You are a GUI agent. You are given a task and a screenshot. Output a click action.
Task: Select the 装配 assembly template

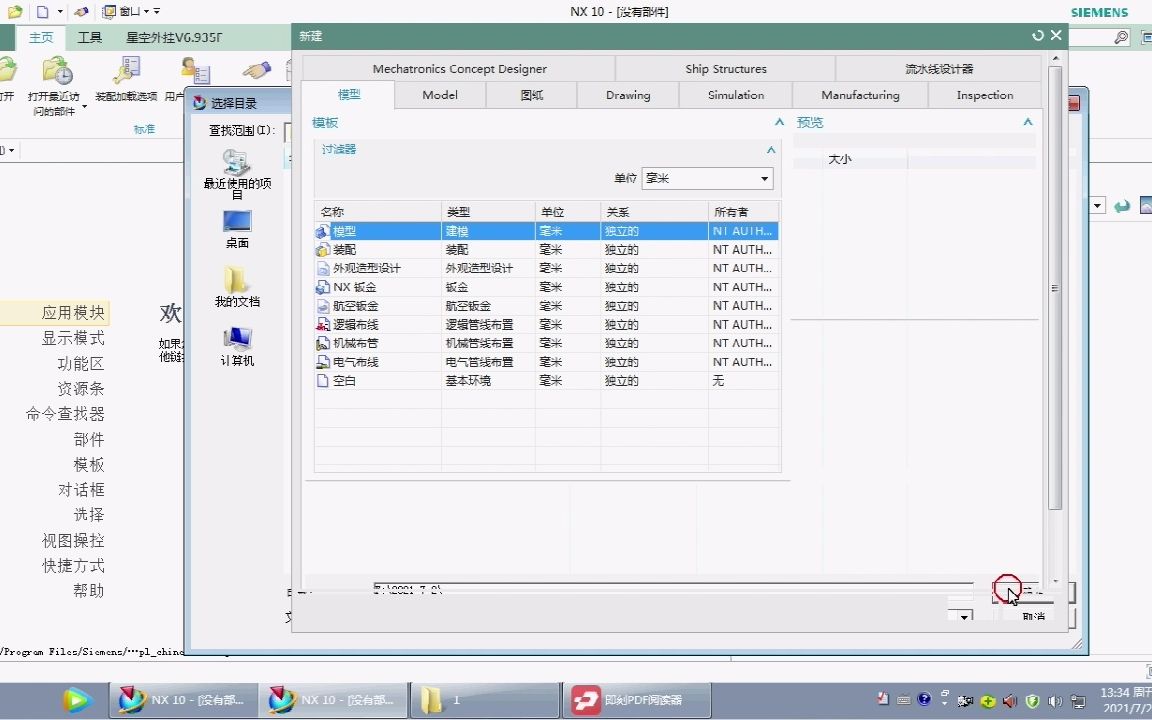point(344,249)
